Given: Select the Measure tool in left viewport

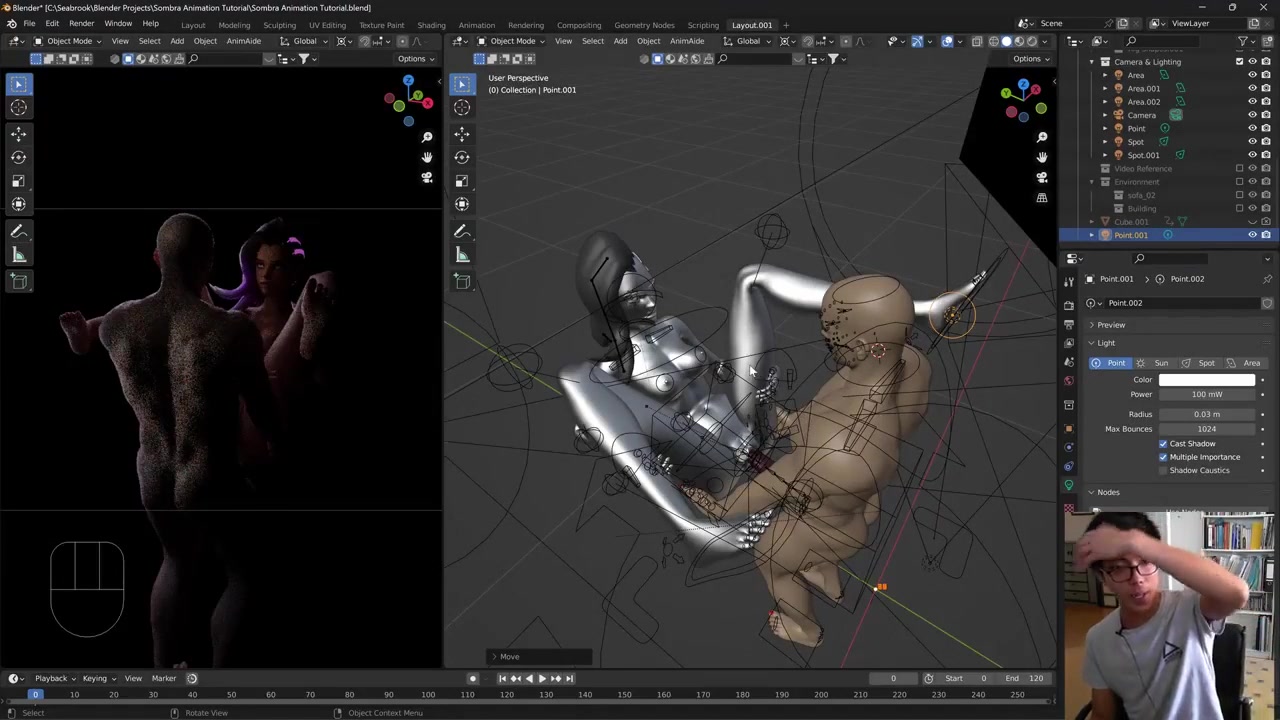Looking at the screenshot, I should (x=18, y=255).
